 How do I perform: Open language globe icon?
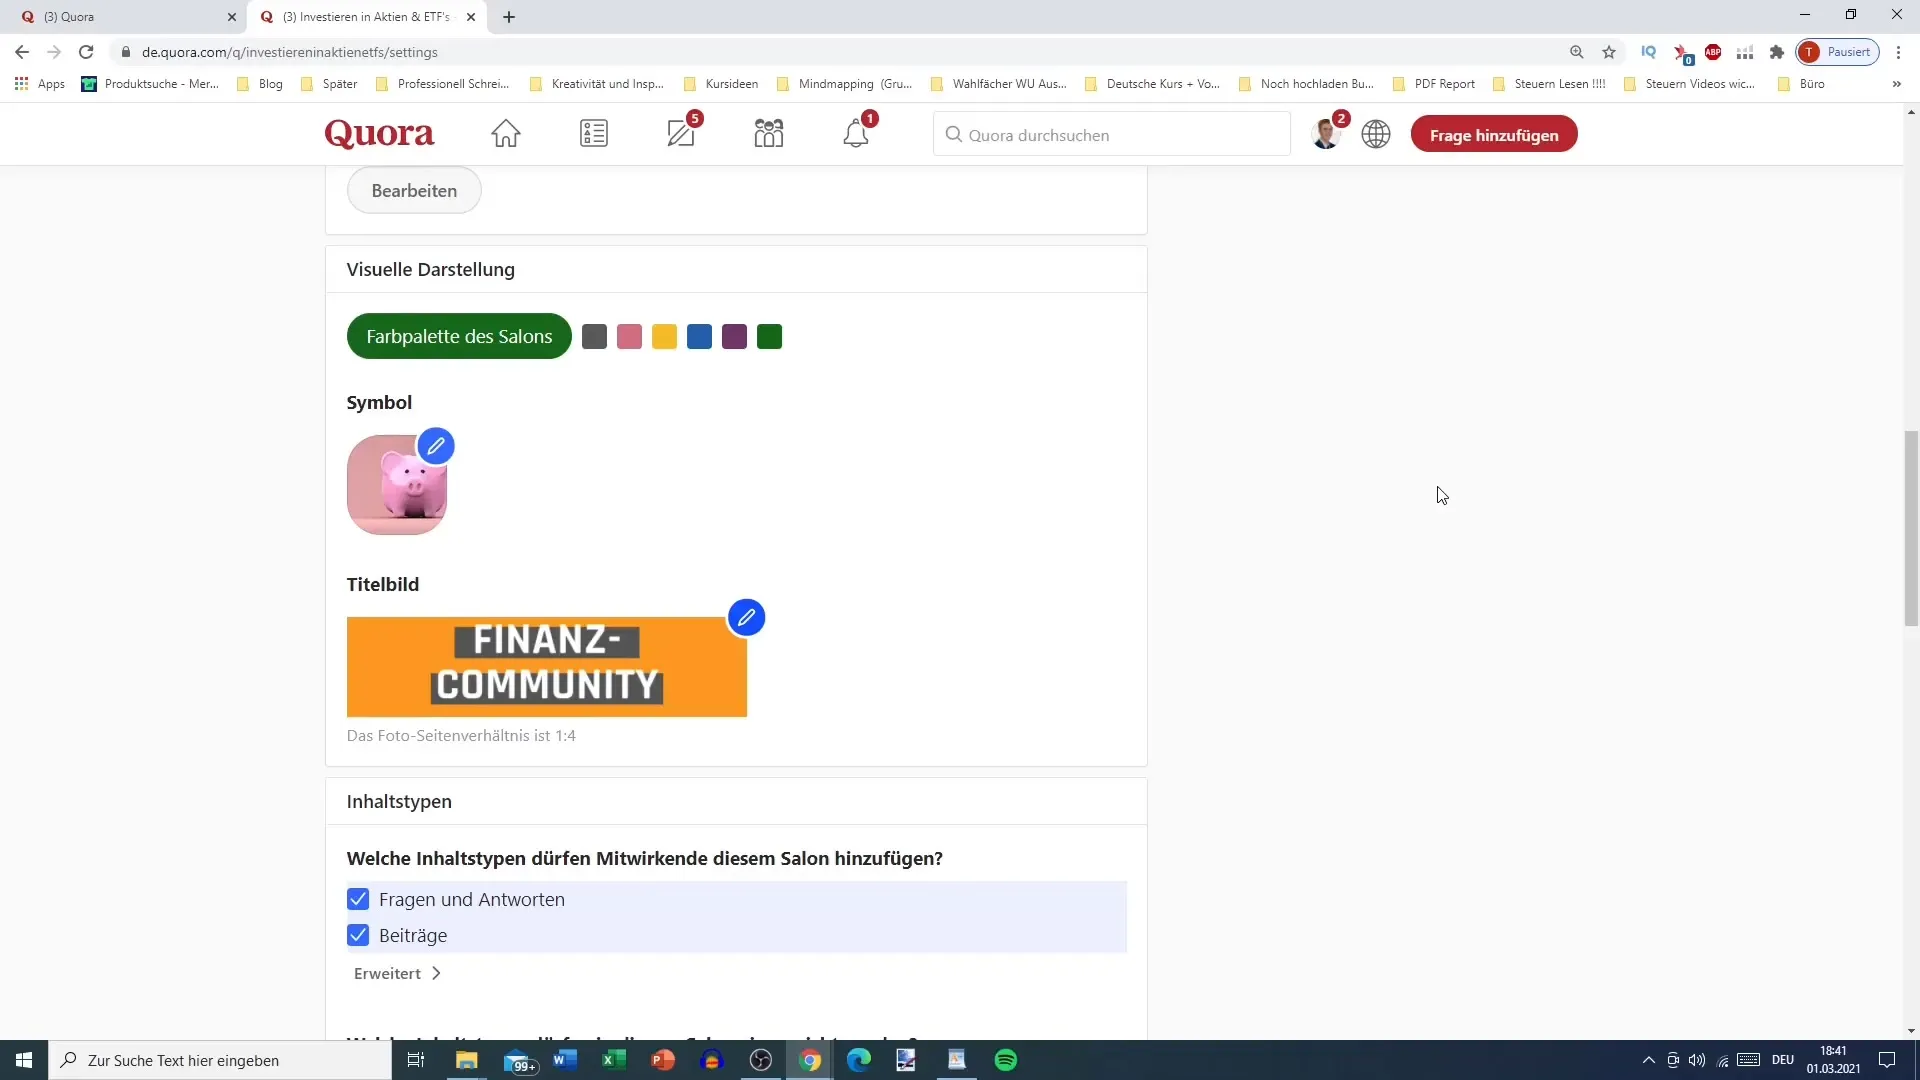pos(1376,134)
